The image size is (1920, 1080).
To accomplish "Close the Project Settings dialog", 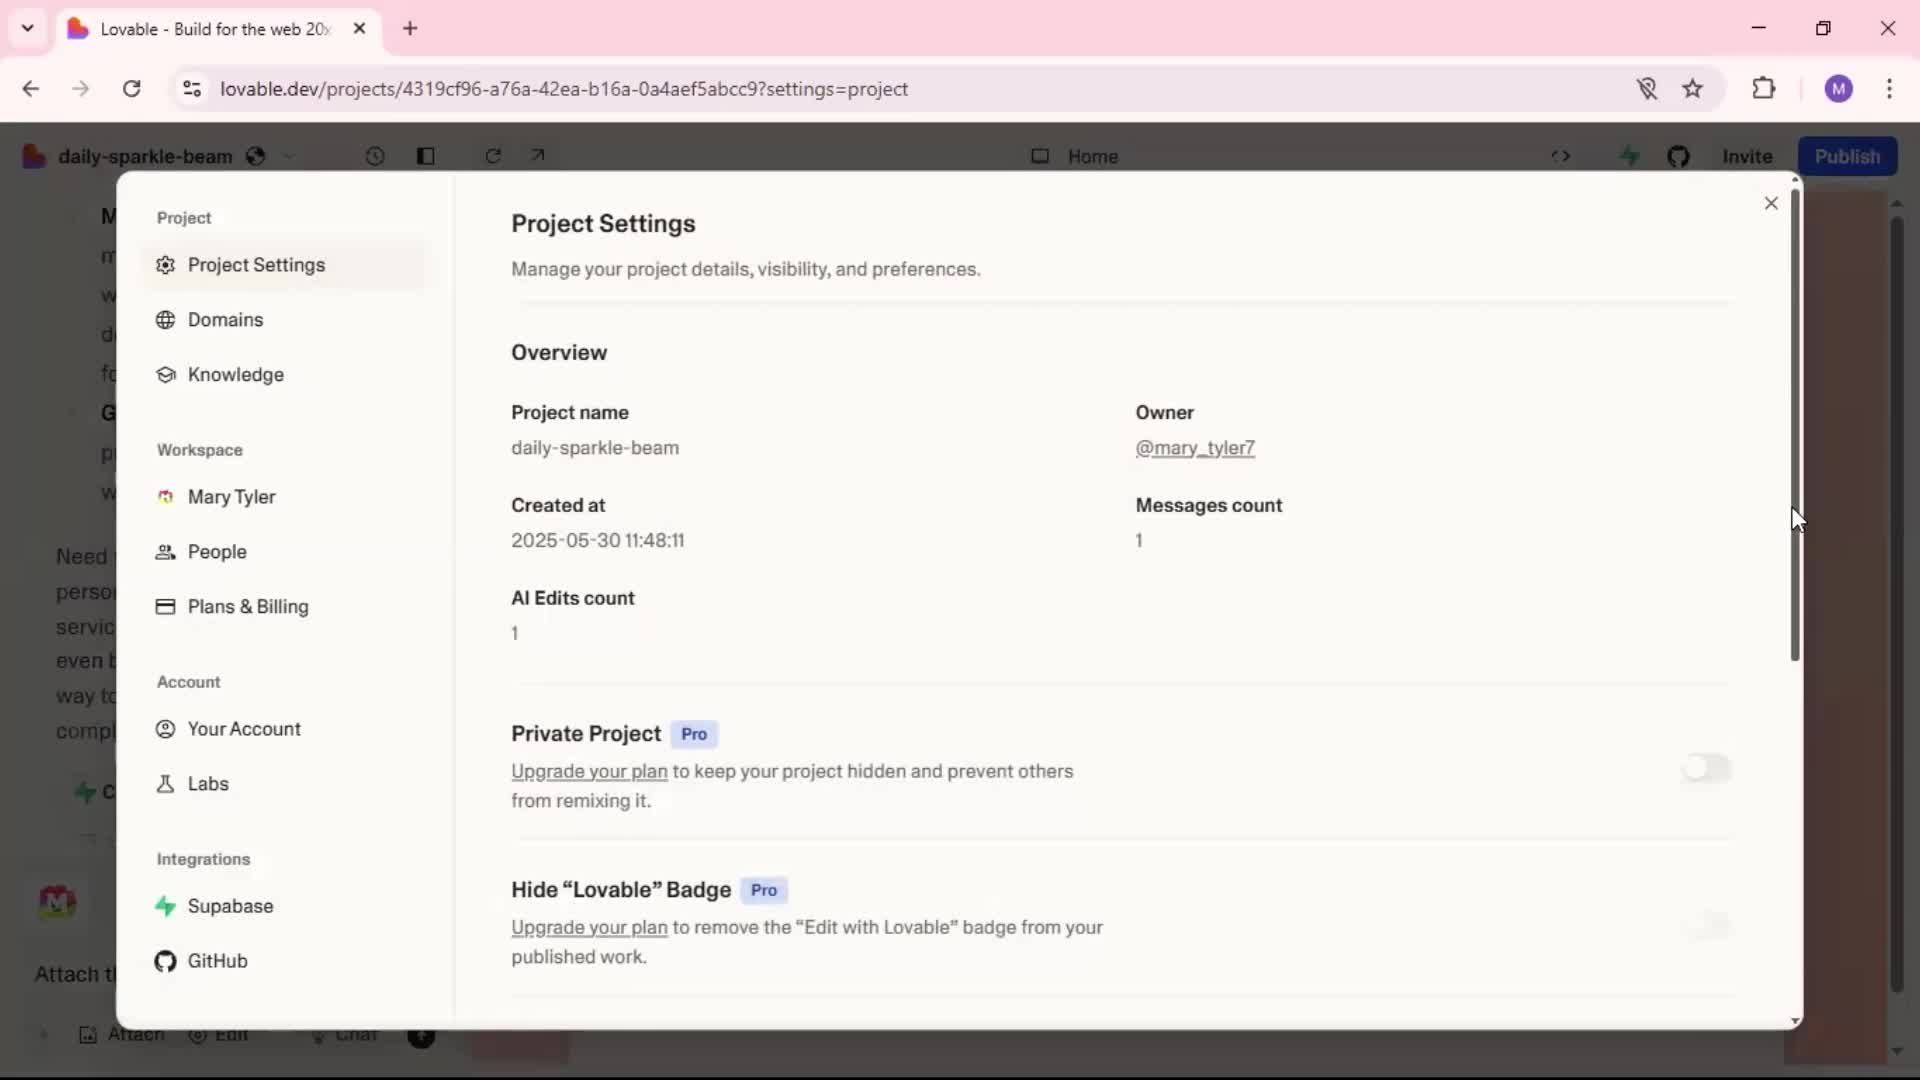I will pos(1771,203).
